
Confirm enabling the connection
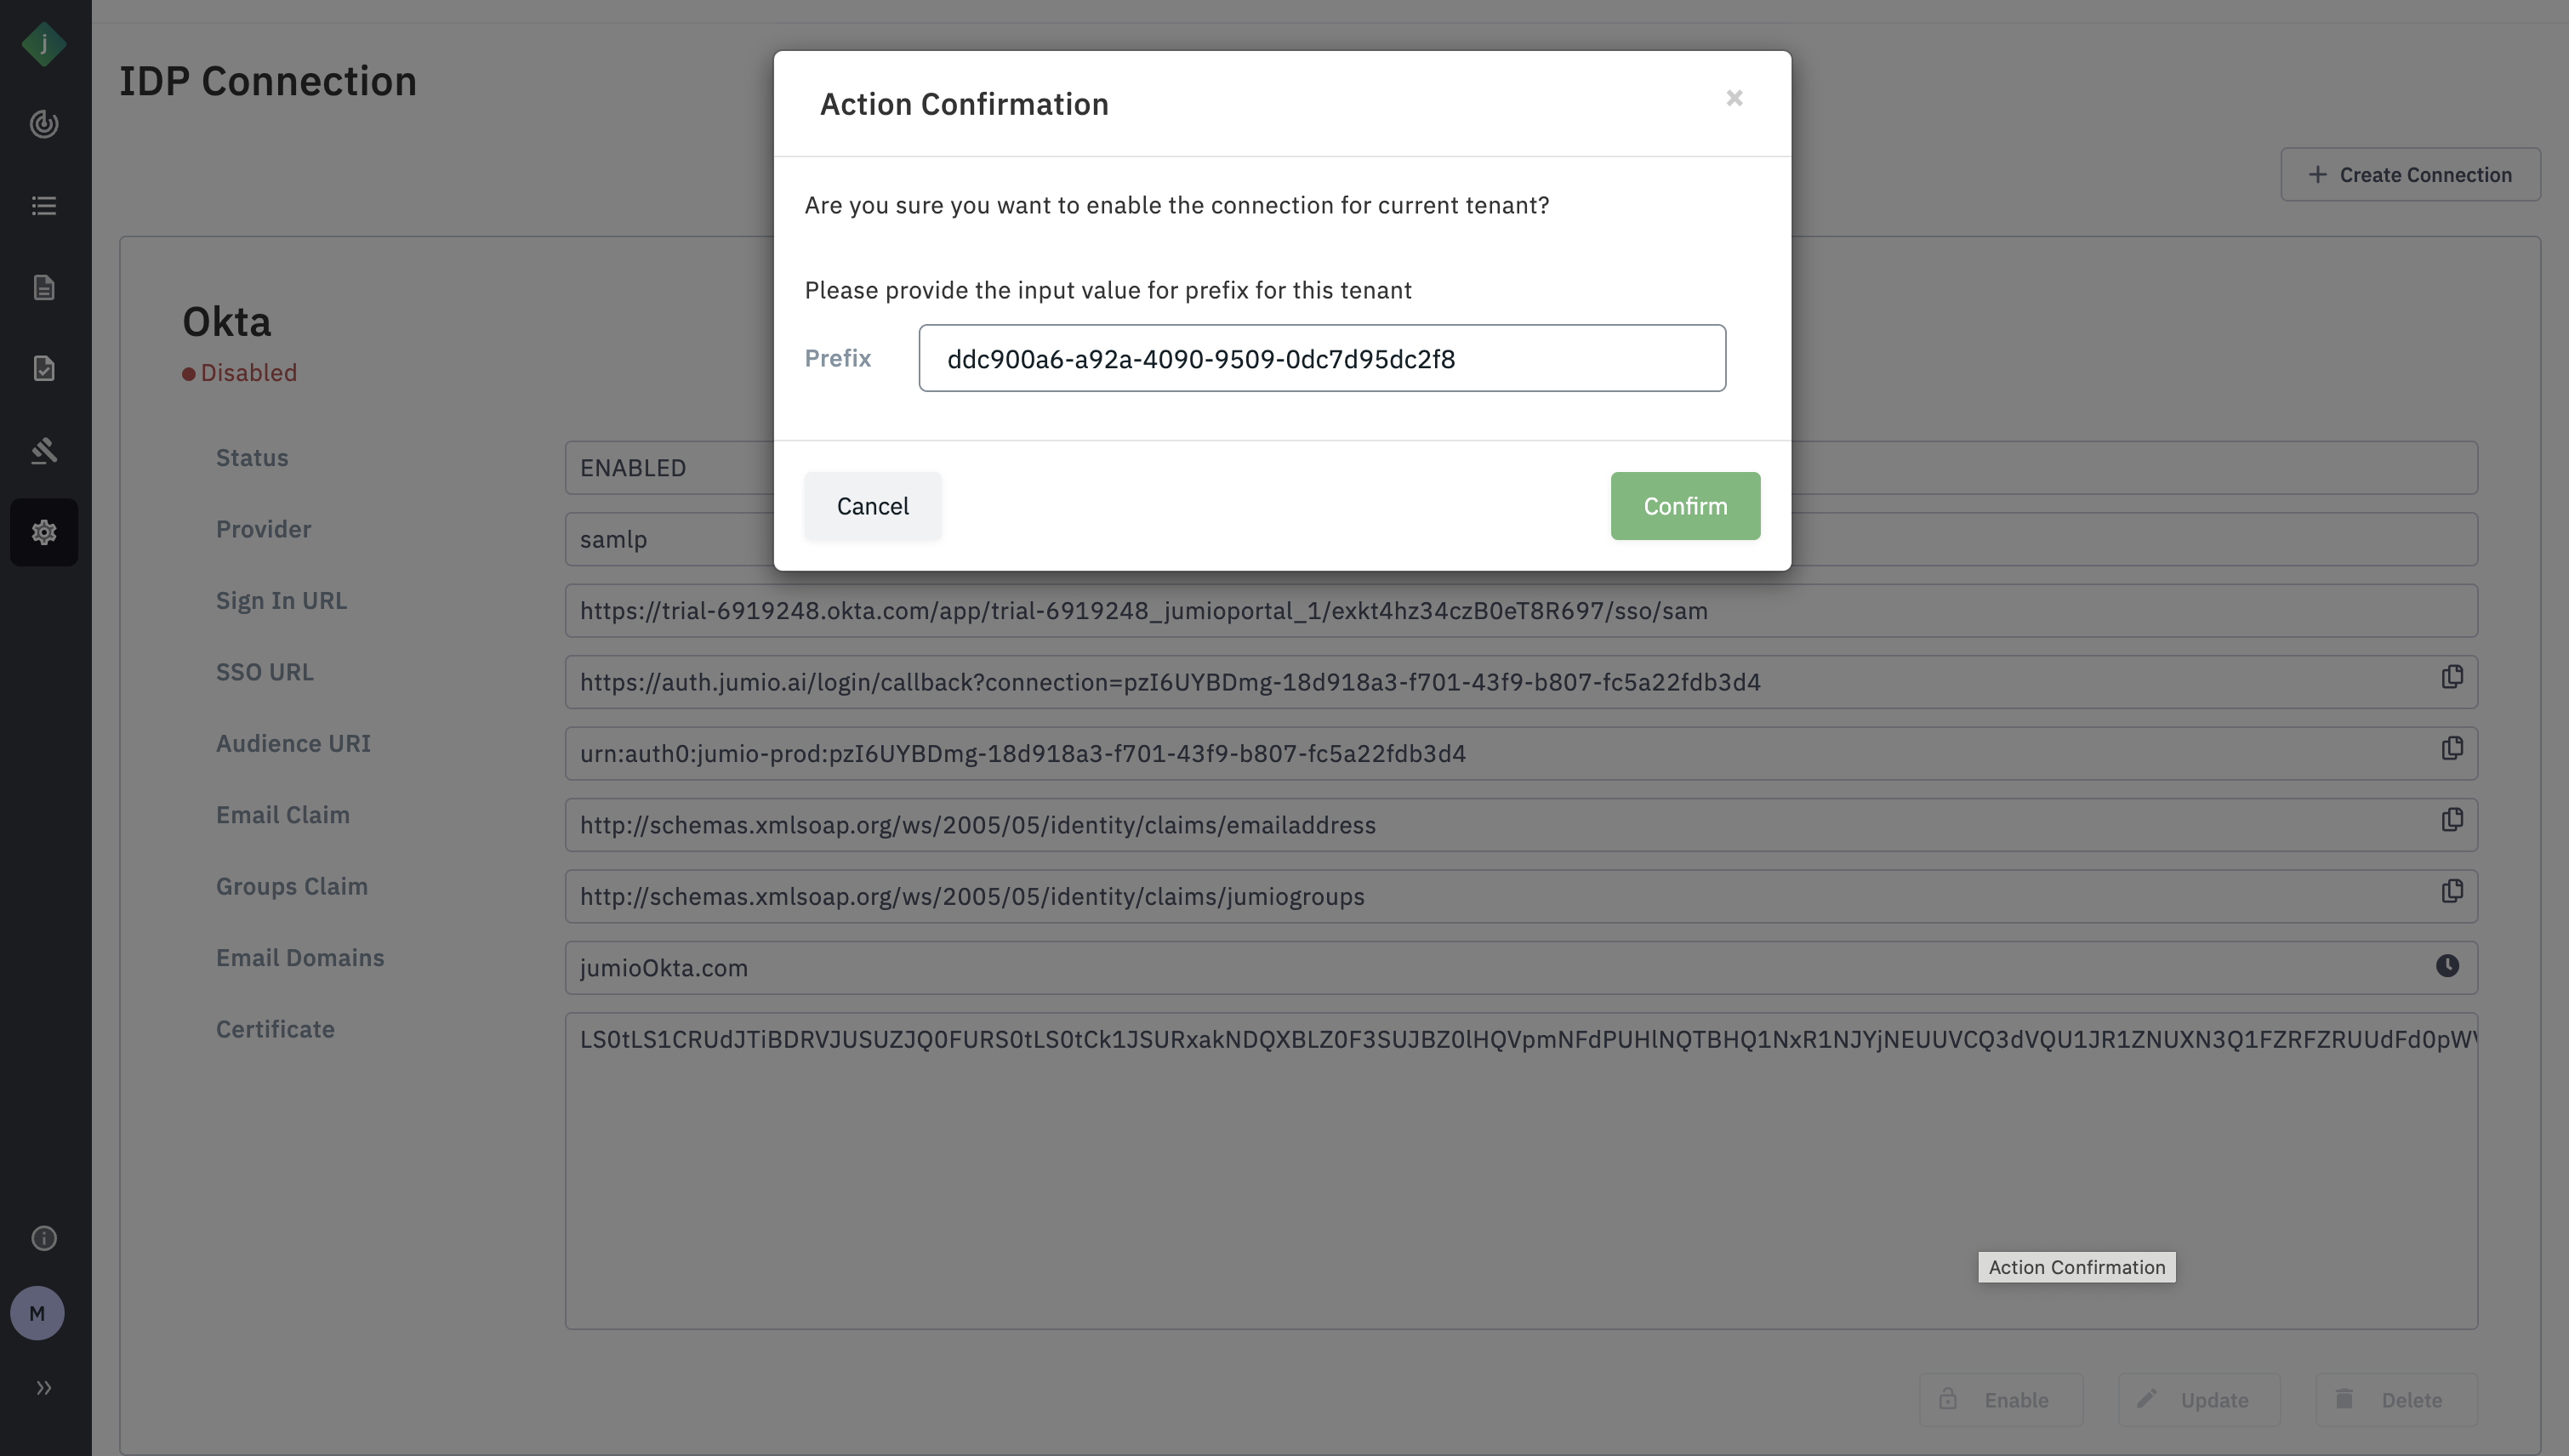click(1685, 506)
